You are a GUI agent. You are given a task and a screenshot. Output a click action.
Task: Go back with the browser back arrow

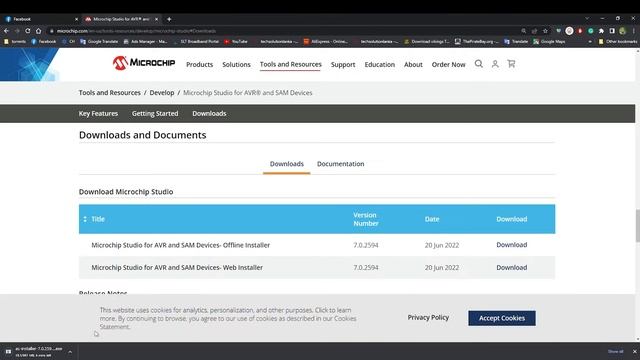pos(6,31)
